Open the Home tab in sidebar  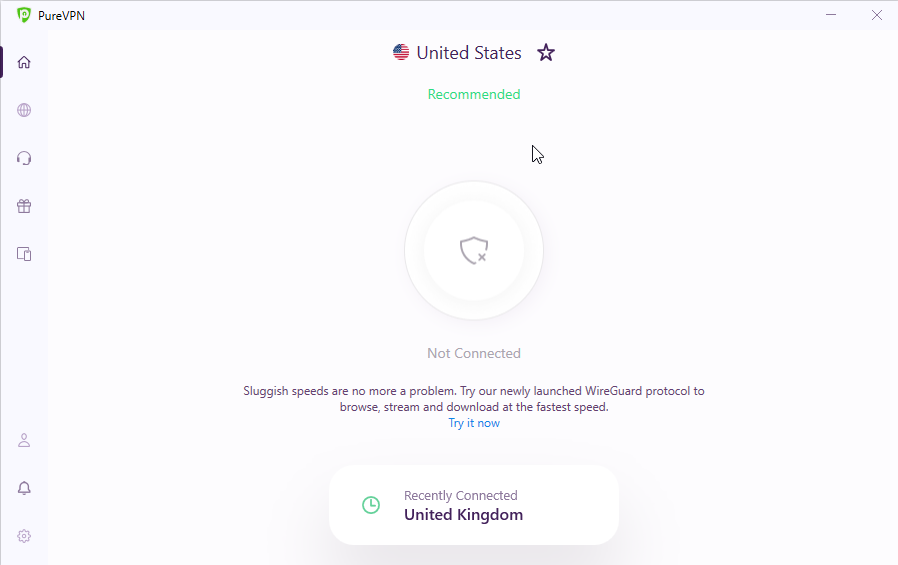pos(24,62)
